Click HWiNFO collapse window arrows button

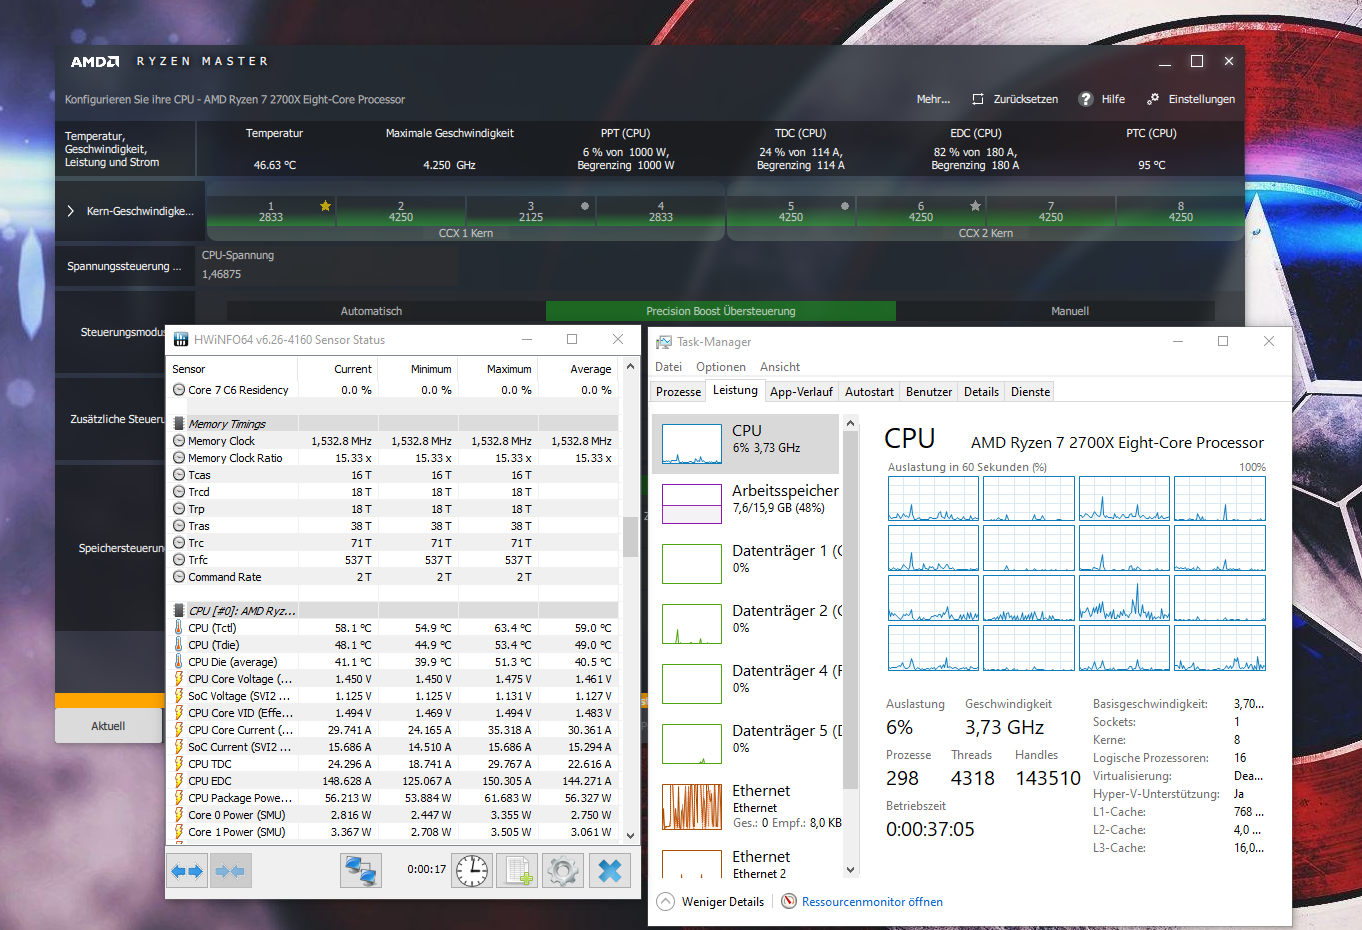pos(230,871)
